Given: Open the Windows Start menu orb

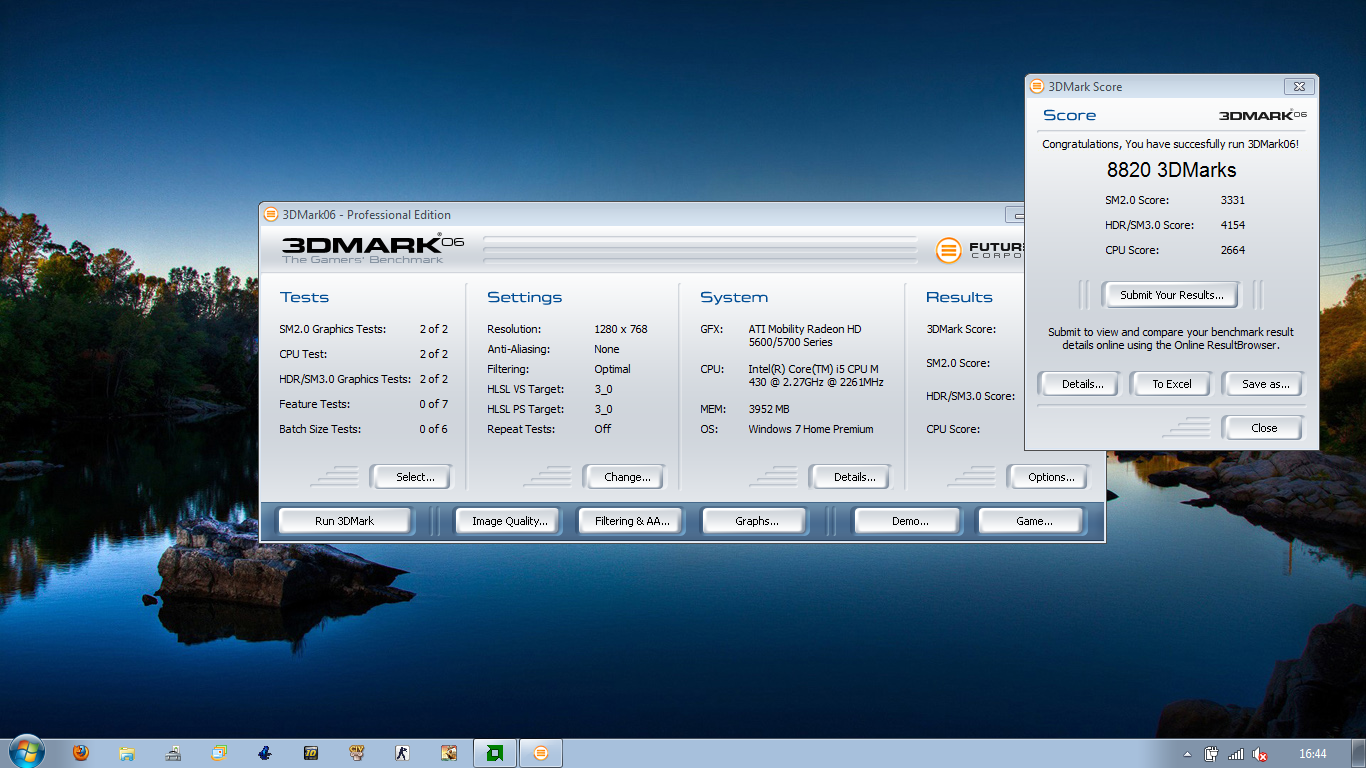Looking at the screenshot, I should pyautogui.click(x=25, y=752).
